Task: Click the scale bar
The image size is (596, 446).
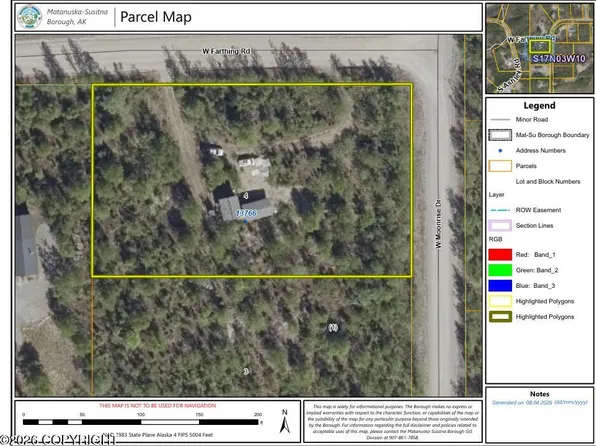Action: pyautogui.click(x=140, y=422)
